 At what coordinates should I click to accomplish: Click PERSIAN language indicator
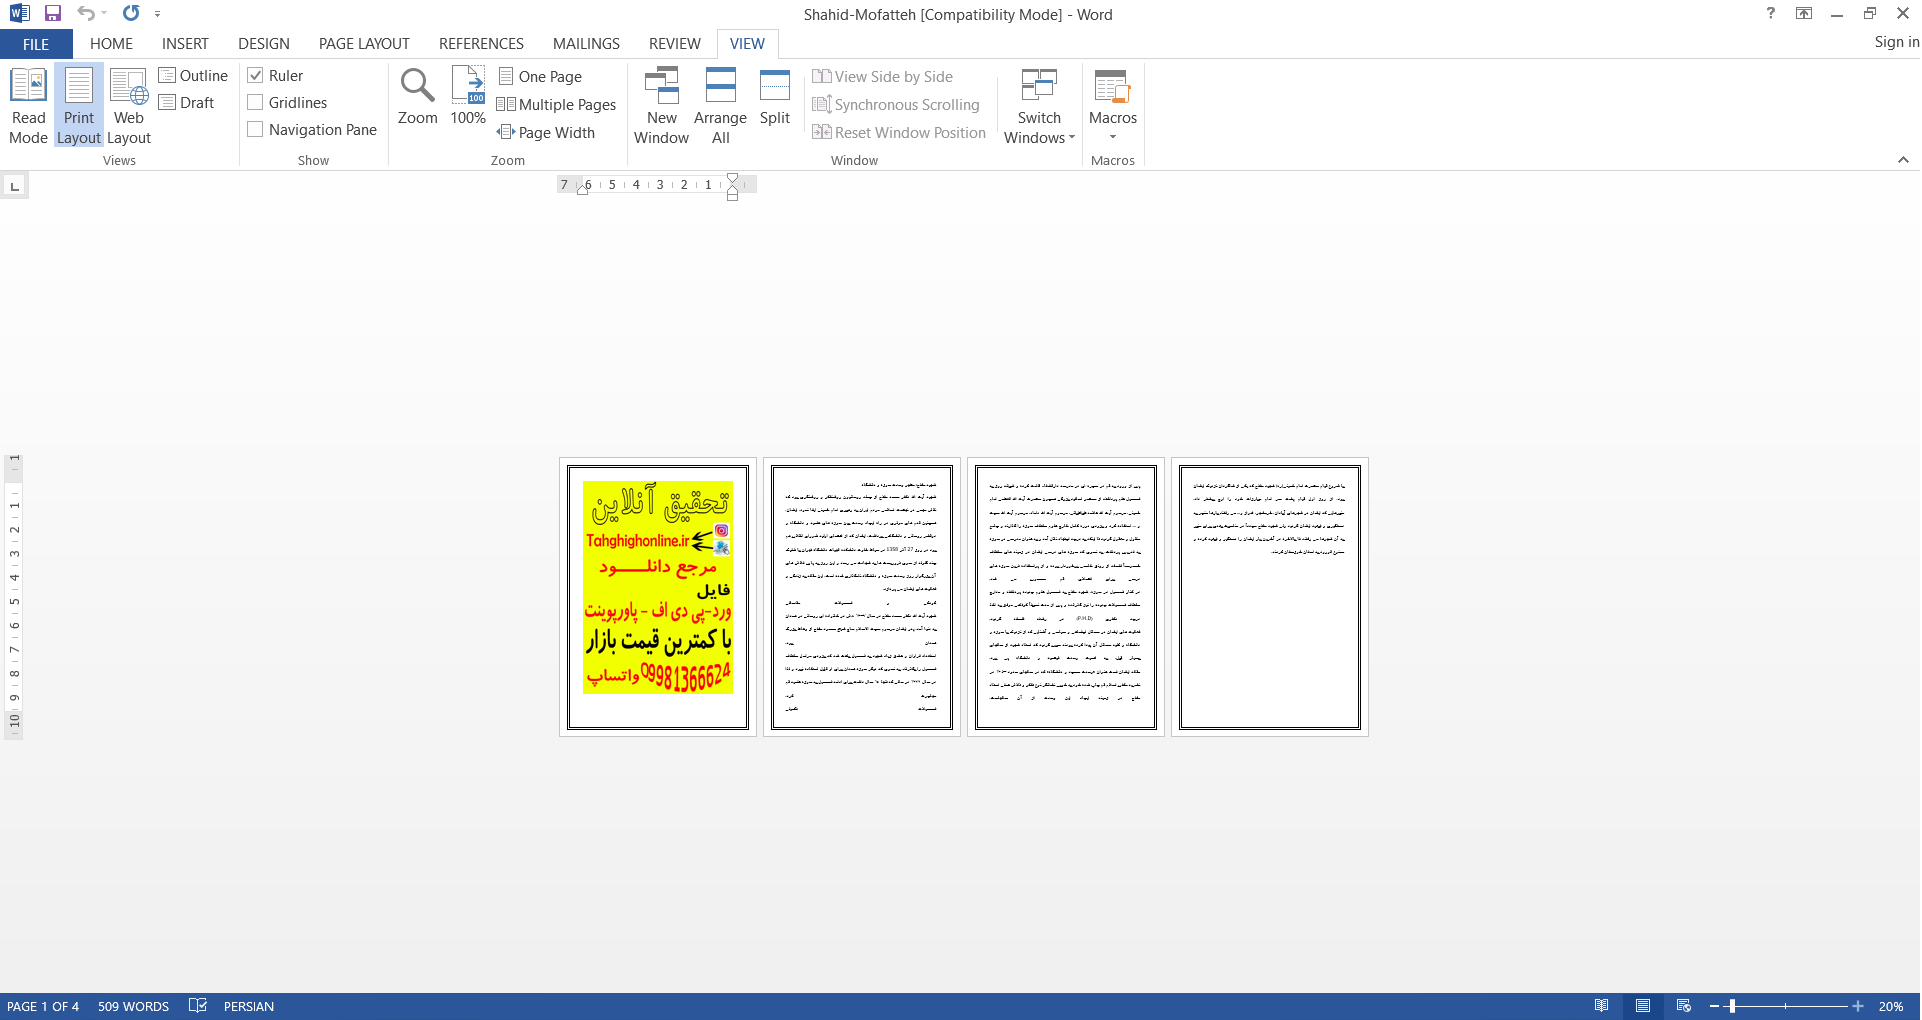click(x=249, y=1006)
